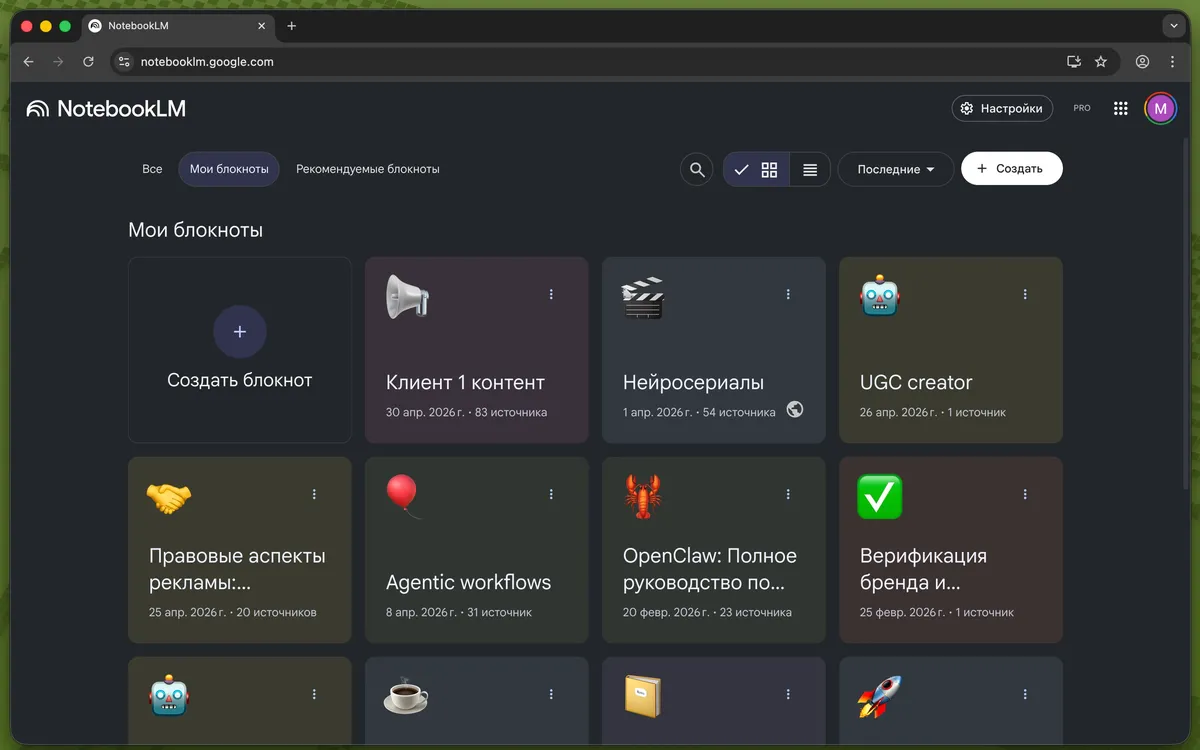Click the Мои блокноты section heading
The width and height of the screenshot is (1200, 750).
[x=195, y=230]
